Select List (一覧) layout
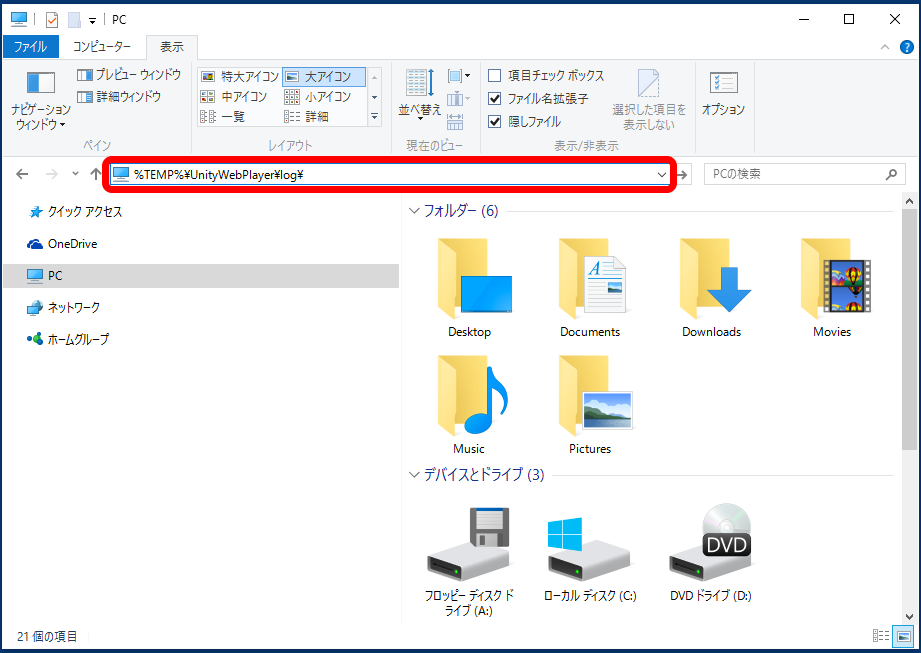This screenshot has height=653, width=921. [223, 116]
